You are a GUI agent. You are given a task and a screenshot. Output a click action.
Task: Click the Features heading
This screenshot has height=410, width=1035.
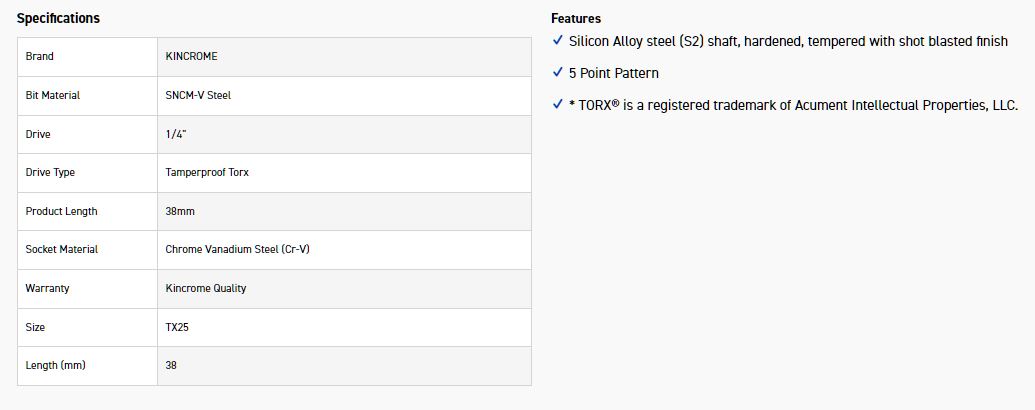pyautogui.click(x=576, y=18)
